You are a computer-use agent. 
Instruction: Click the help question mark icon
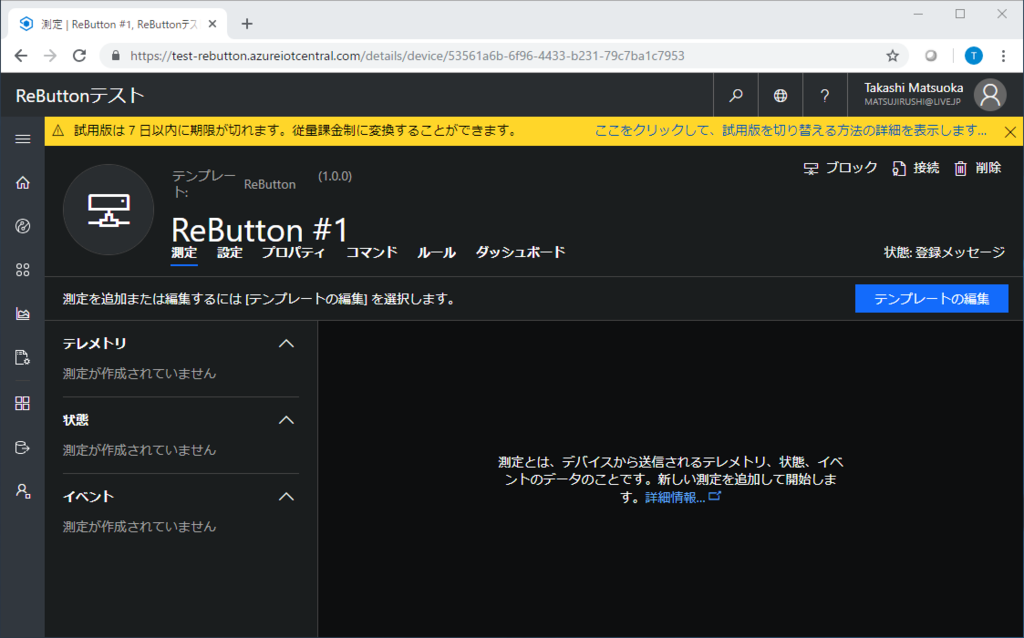point(824,94)
